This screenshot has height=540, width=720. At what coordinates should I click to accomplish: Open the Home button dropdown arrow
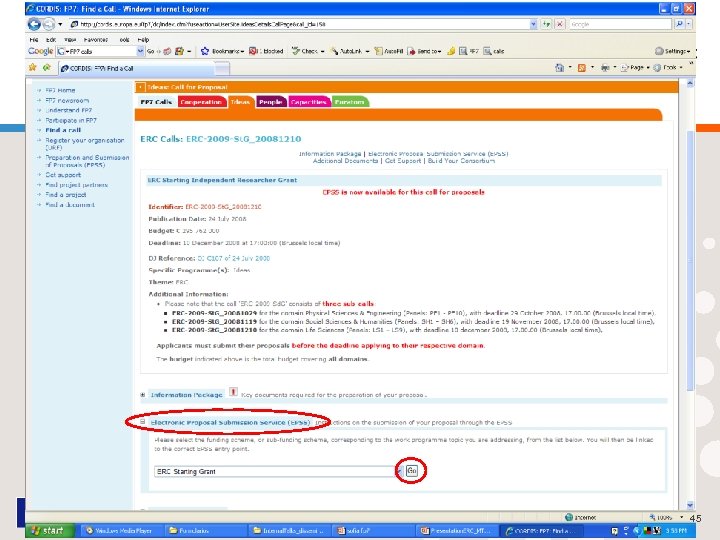(x=570, y=68)
